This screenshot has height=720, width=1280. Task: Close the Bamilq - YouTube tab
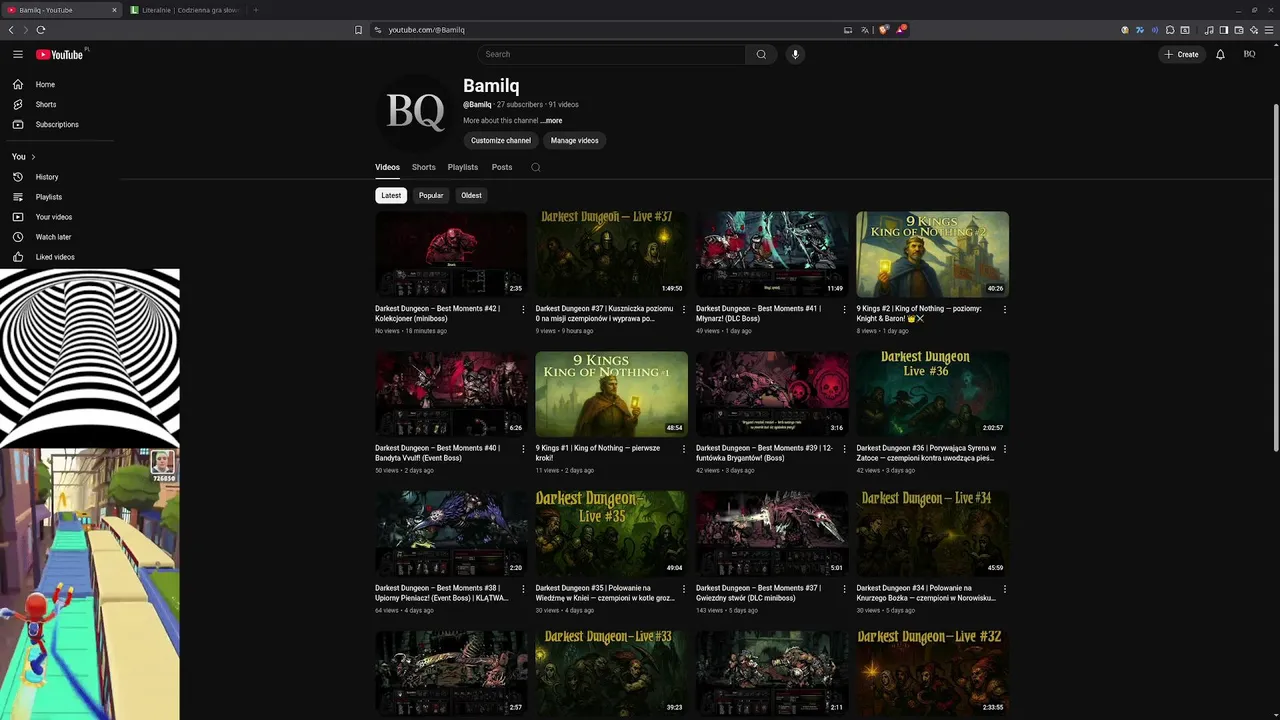114,10
